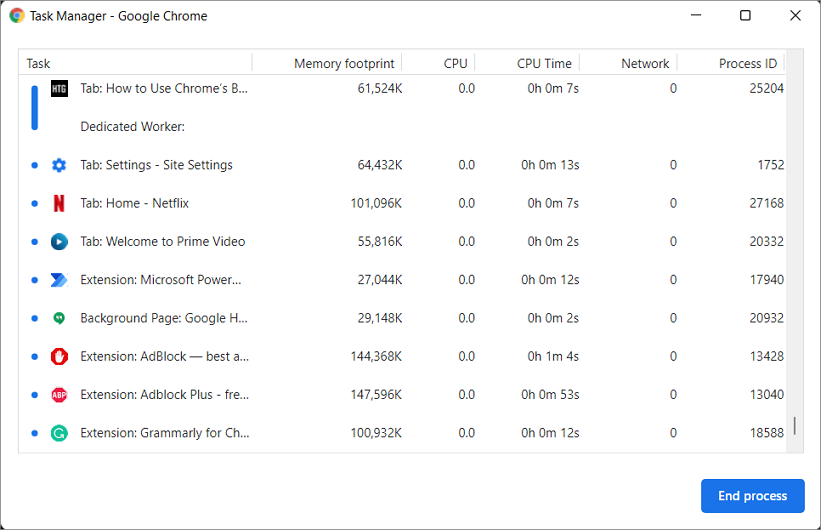This screenshot has width=821, height=530.
Task: Click the green Grammarly icon
Action: (x=59, y=433)
